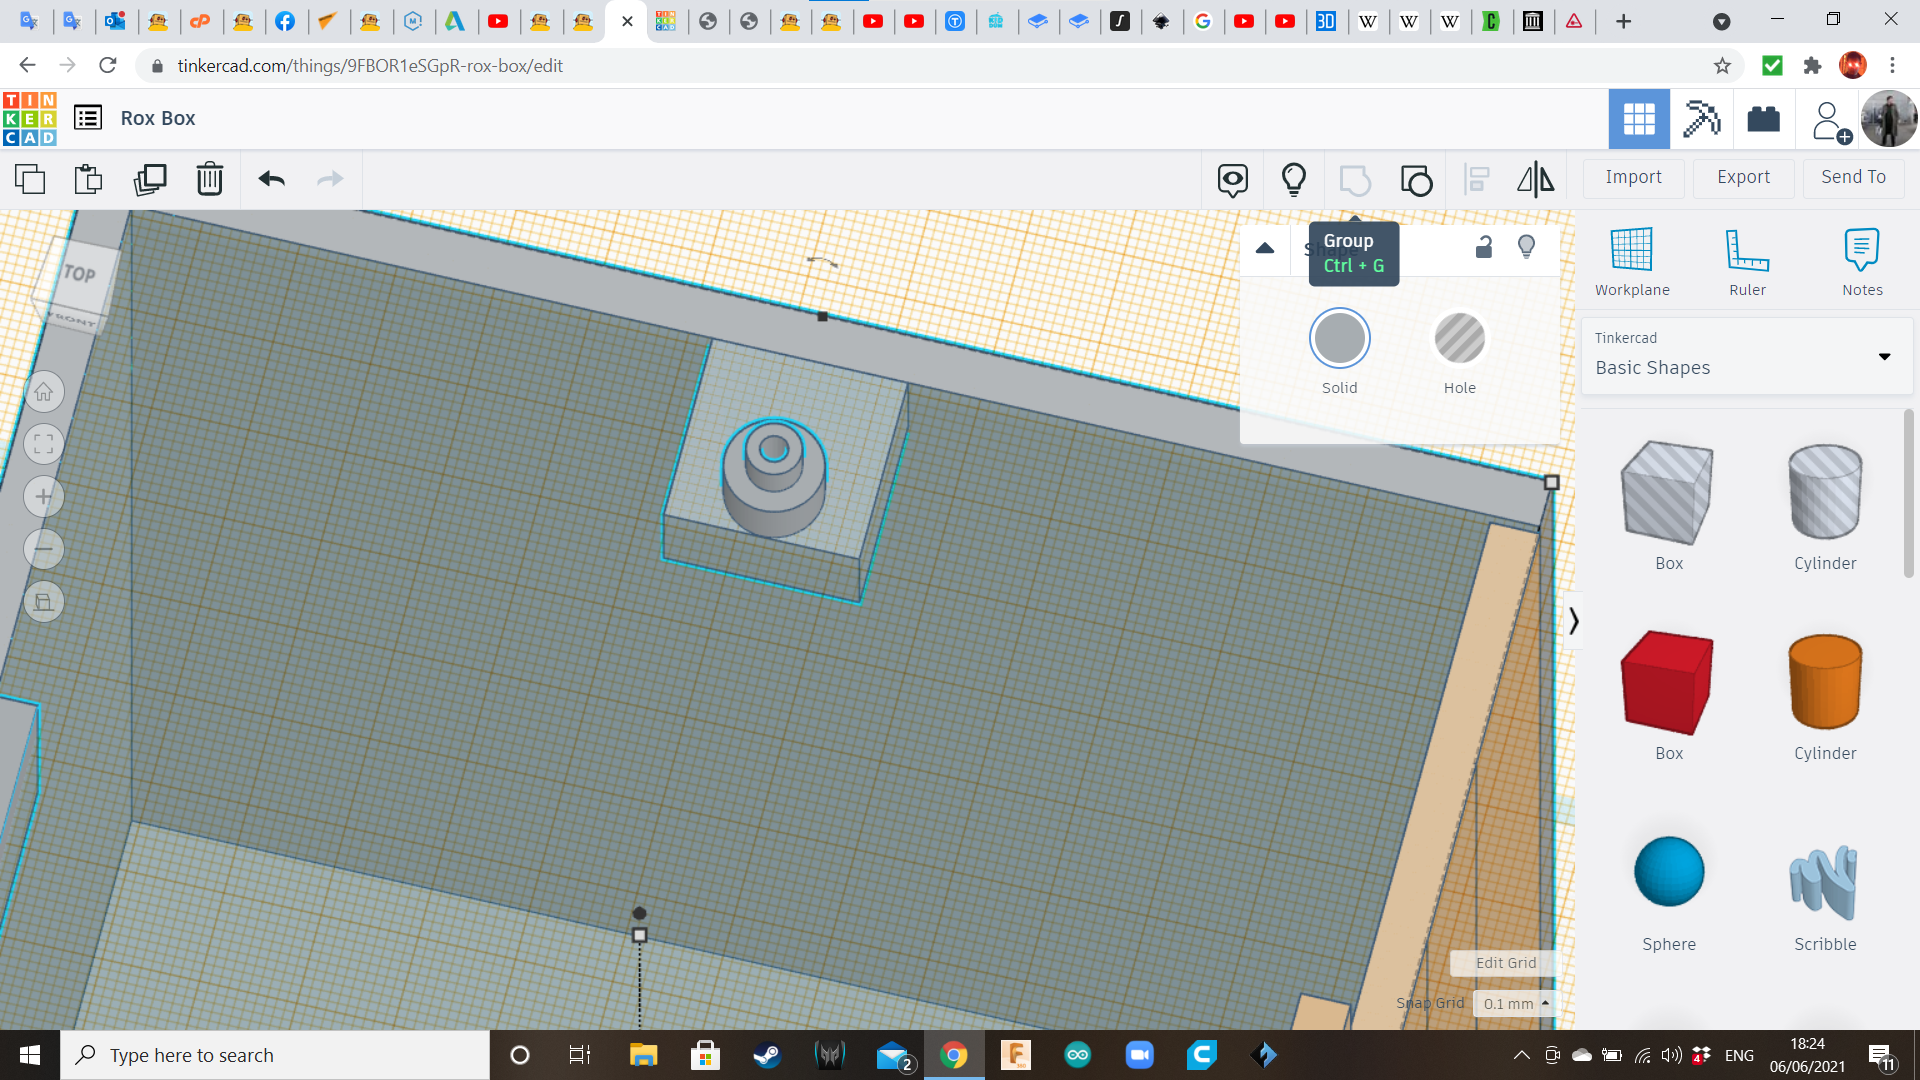Image resolution: width=1920 pixels, height=1080 pixels.
Task: Expand the Basic Shapes dropdown
Action: point(1884,357)
